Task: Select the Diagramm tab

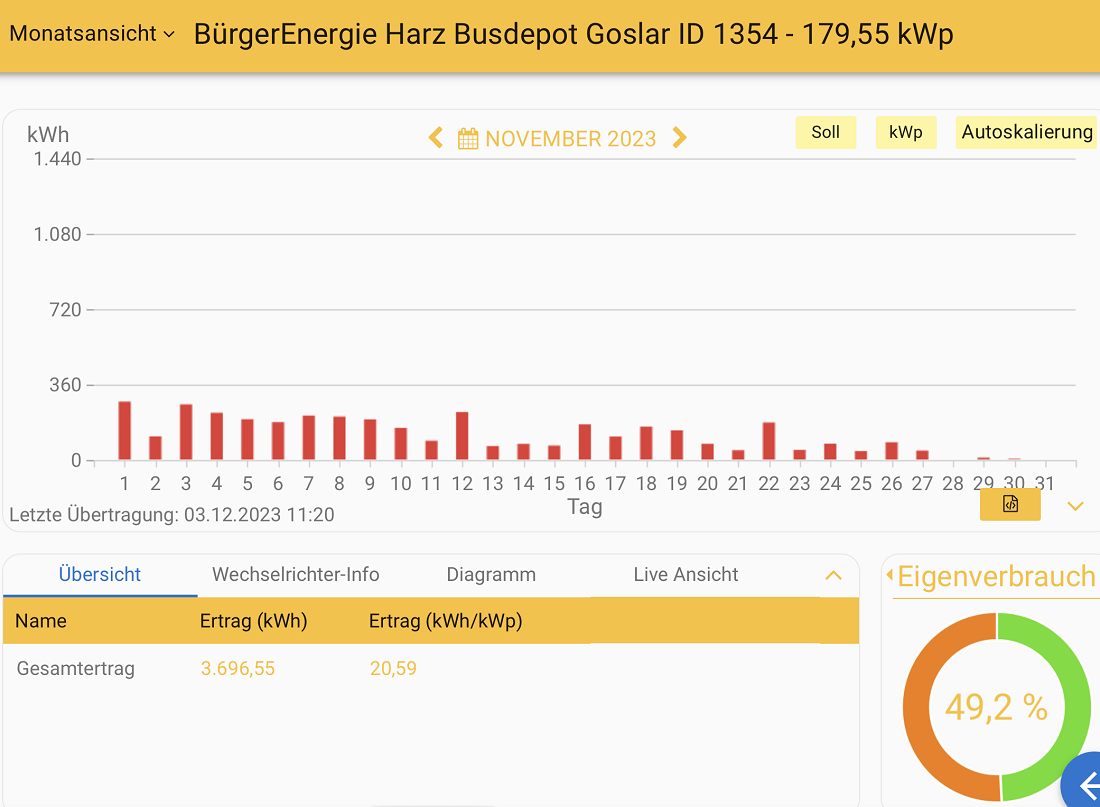Action: pyautogui.click(x=491, y=575)
